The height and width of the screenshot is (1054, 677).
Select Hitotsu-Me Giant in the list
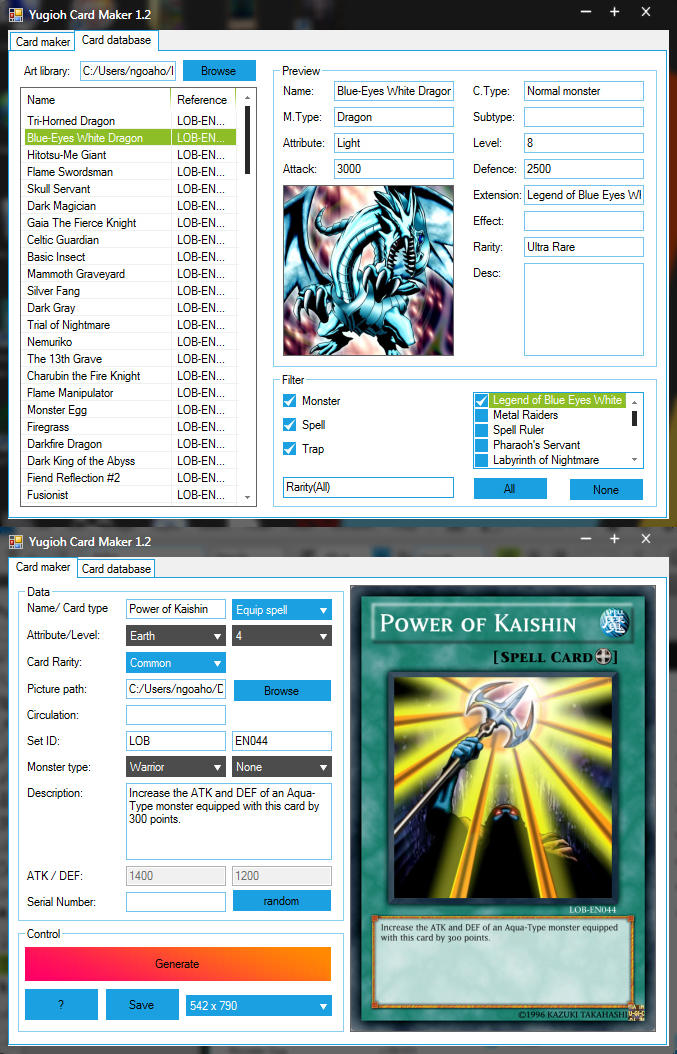[x=129, y=155]
